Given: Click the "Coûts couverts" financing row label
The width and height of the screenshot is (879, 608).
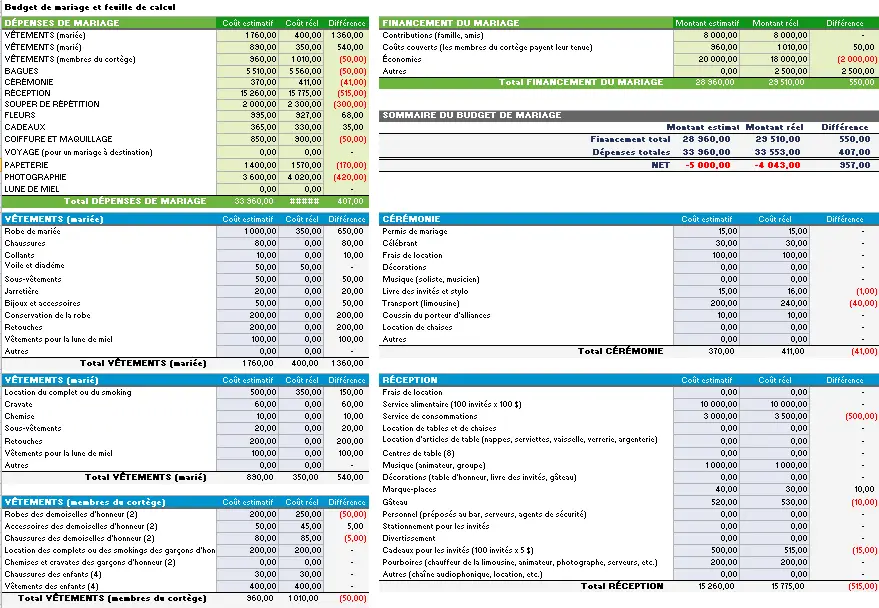Looking at the screenshot, I should [487, 48].
